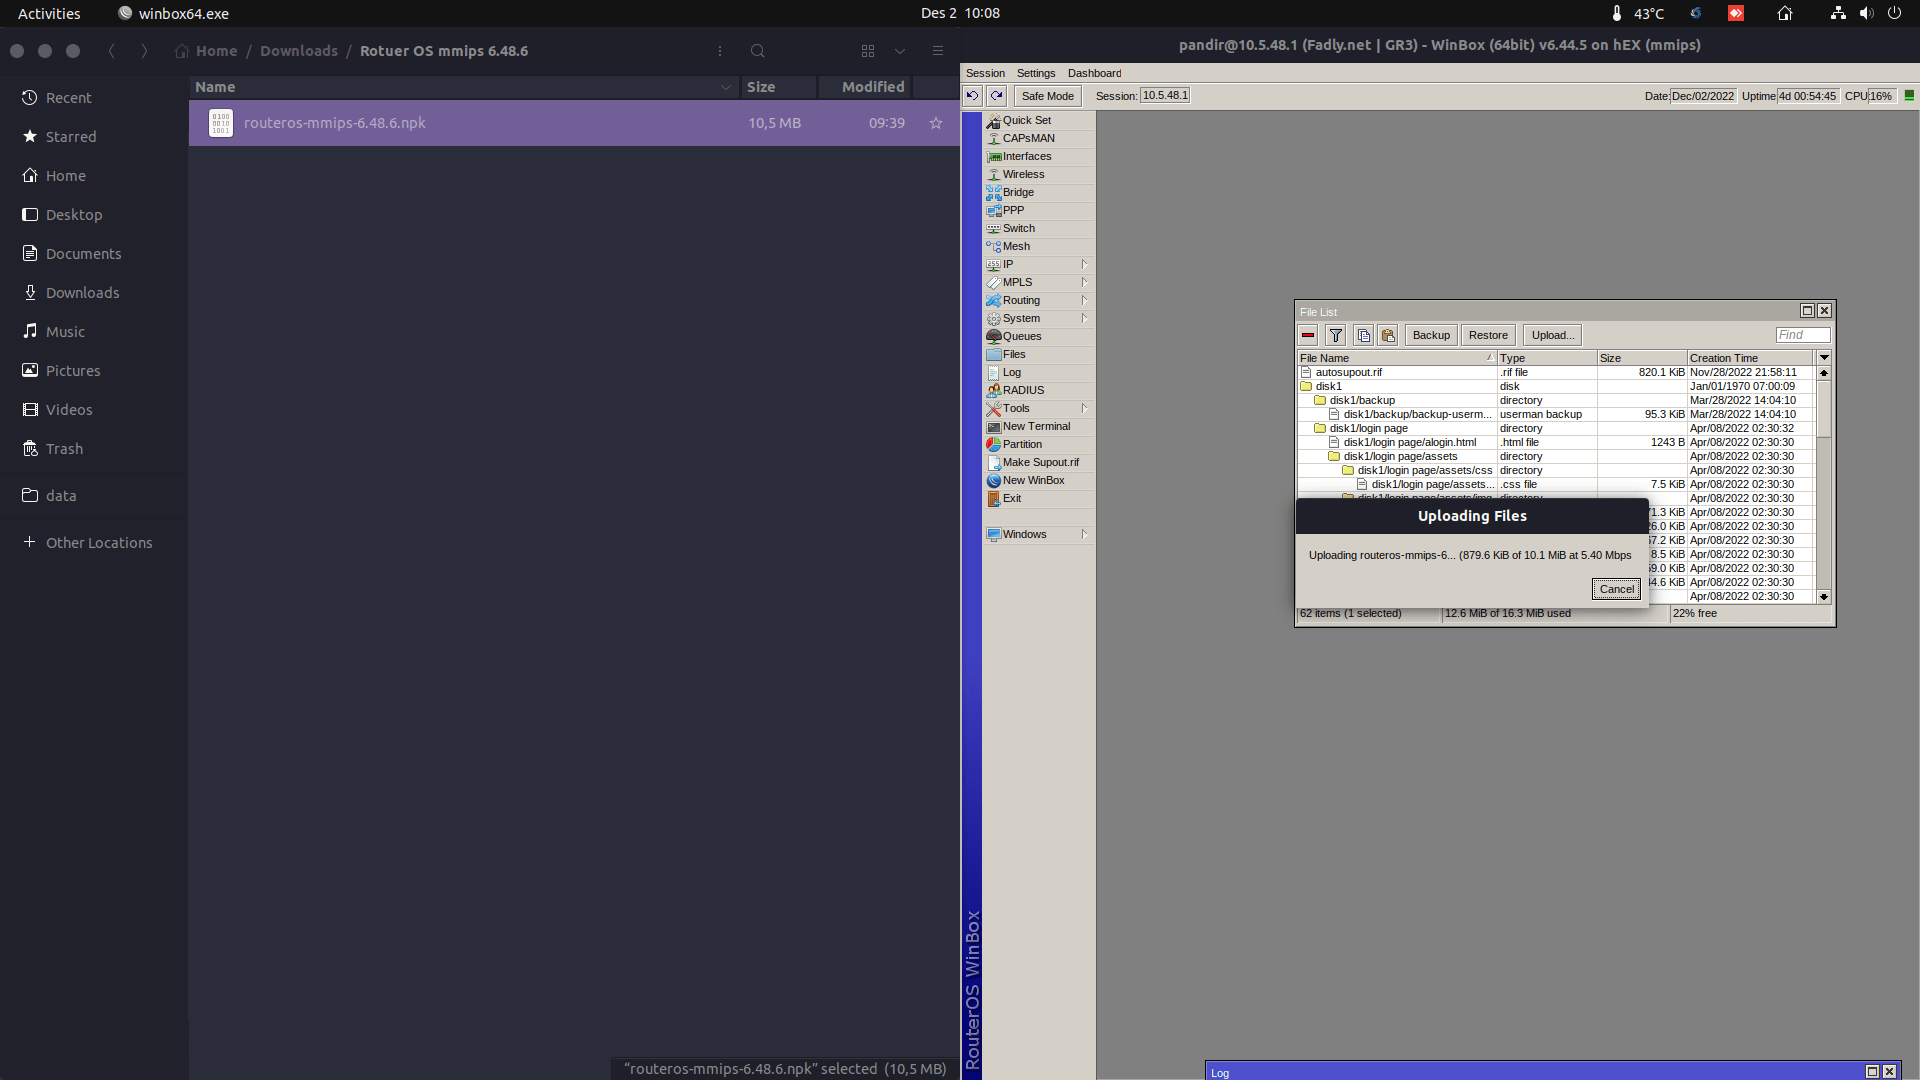
Task: Toggle grid view in file manager
Action: coord(868,51)
